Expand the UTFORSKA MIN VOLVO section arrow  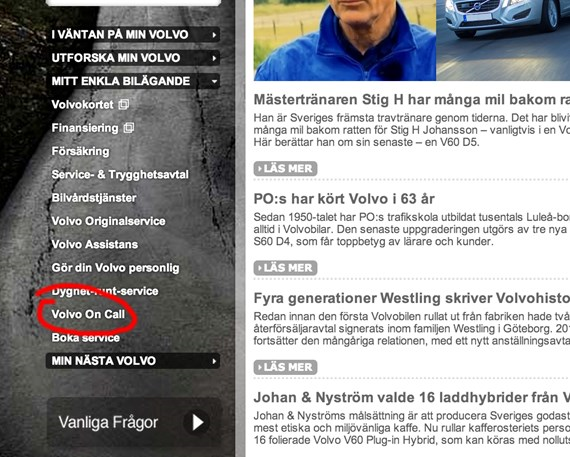[x=214, y=58]
